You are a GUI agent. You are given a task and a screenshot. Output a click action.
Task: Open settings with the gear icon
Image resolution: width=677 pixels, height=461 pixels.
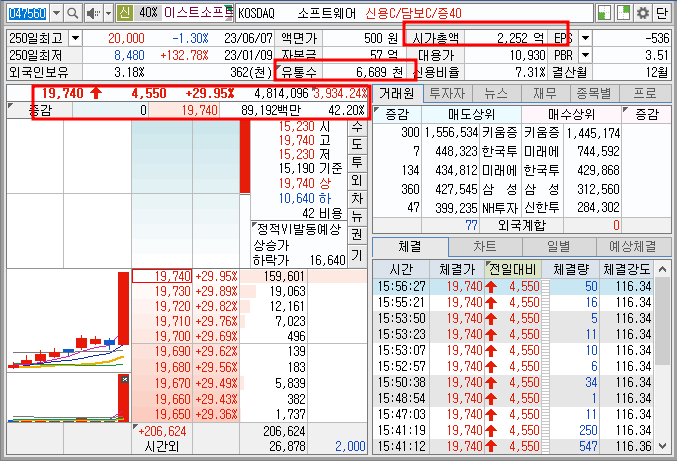pos(642,13)
